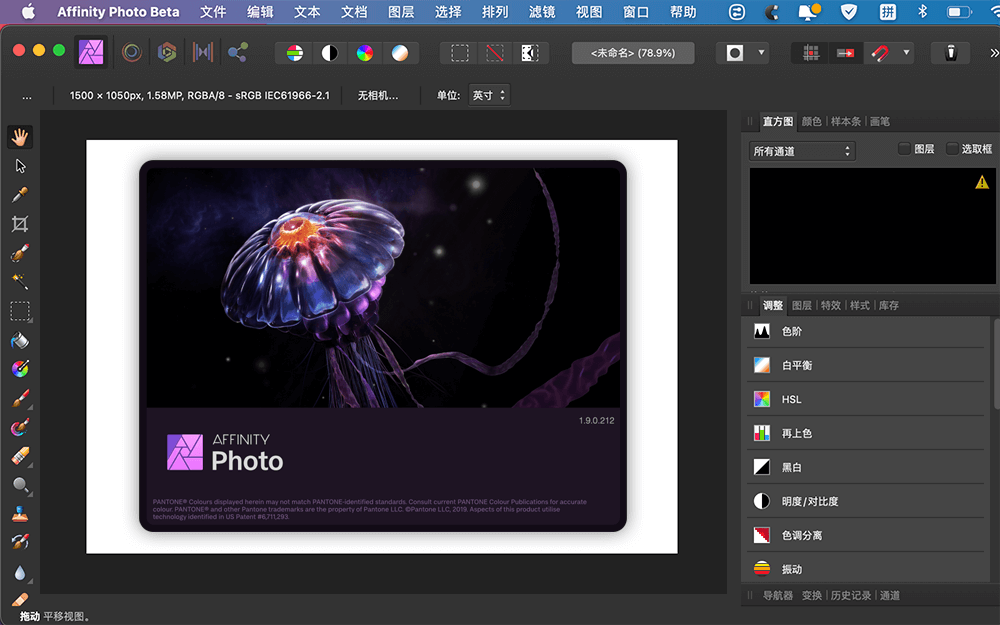Open the Bluetooth menu bar icon
1000x625 pixels.
point(922,11)
